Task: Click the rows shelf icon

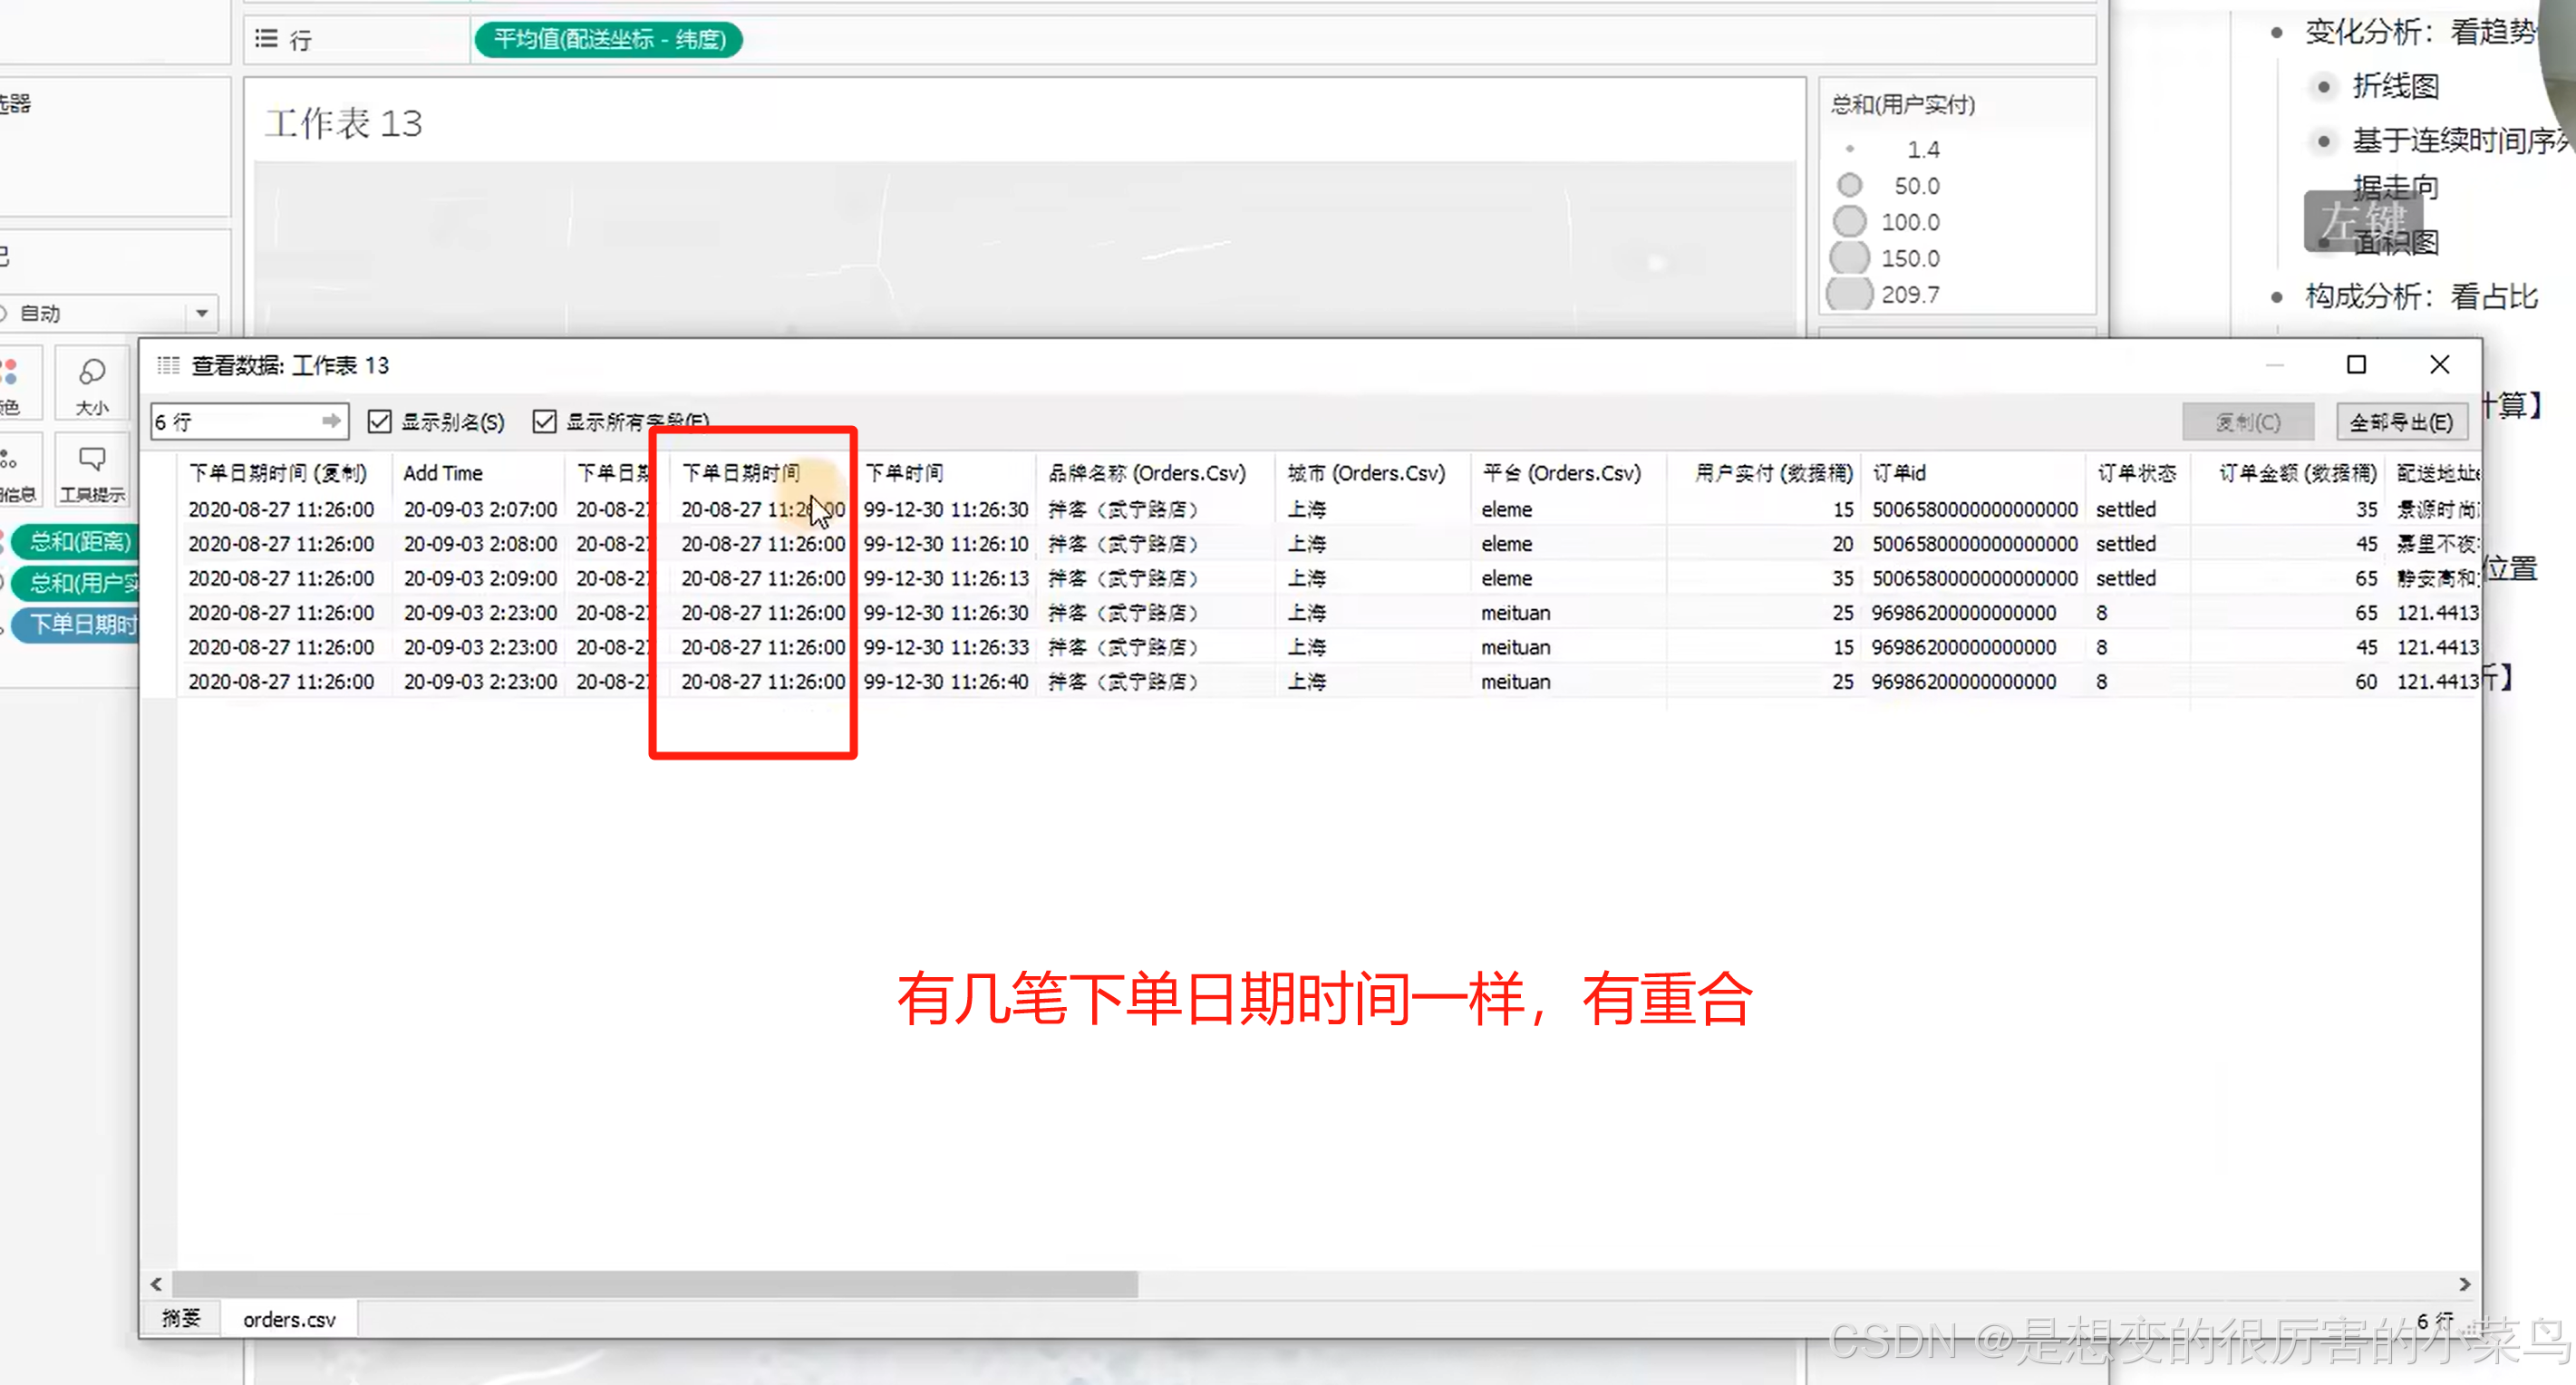Action: (266, 39)
